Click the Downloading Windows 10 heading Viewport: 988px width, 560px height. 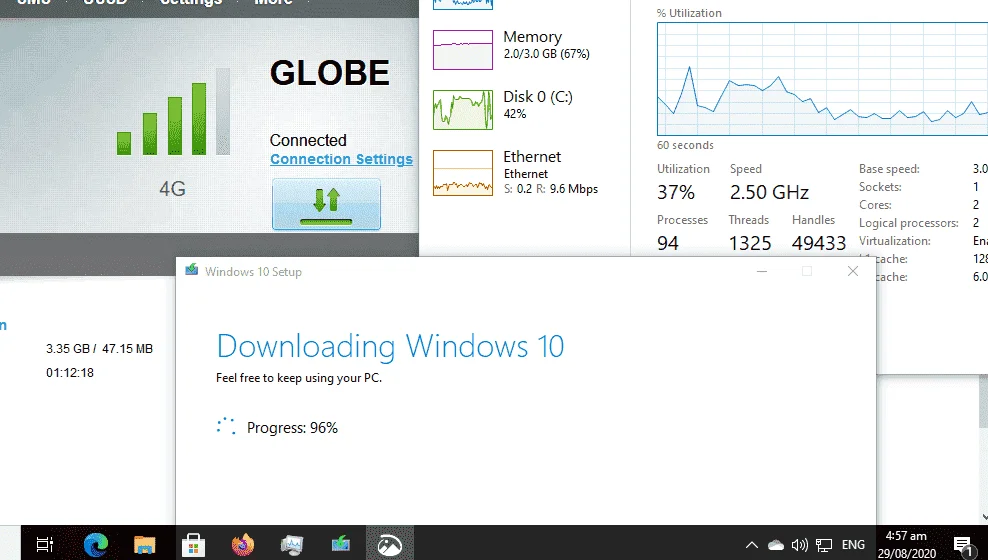[390, 346]
